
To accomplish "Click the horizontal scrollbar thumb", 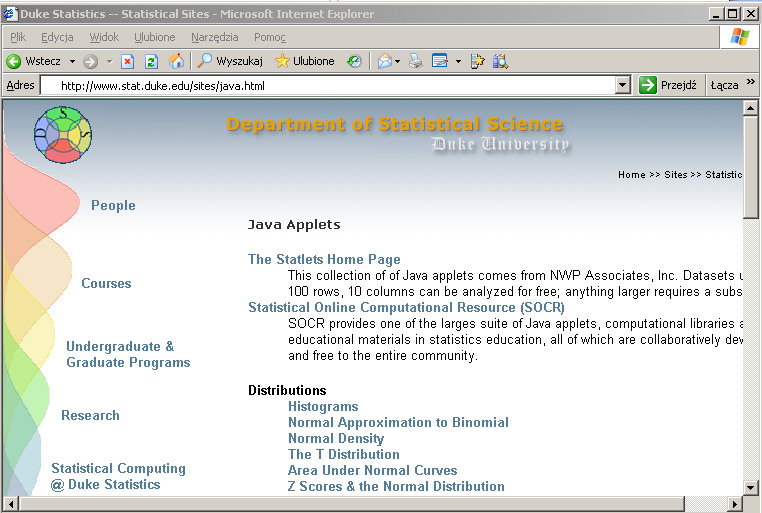I will [351, 504].
